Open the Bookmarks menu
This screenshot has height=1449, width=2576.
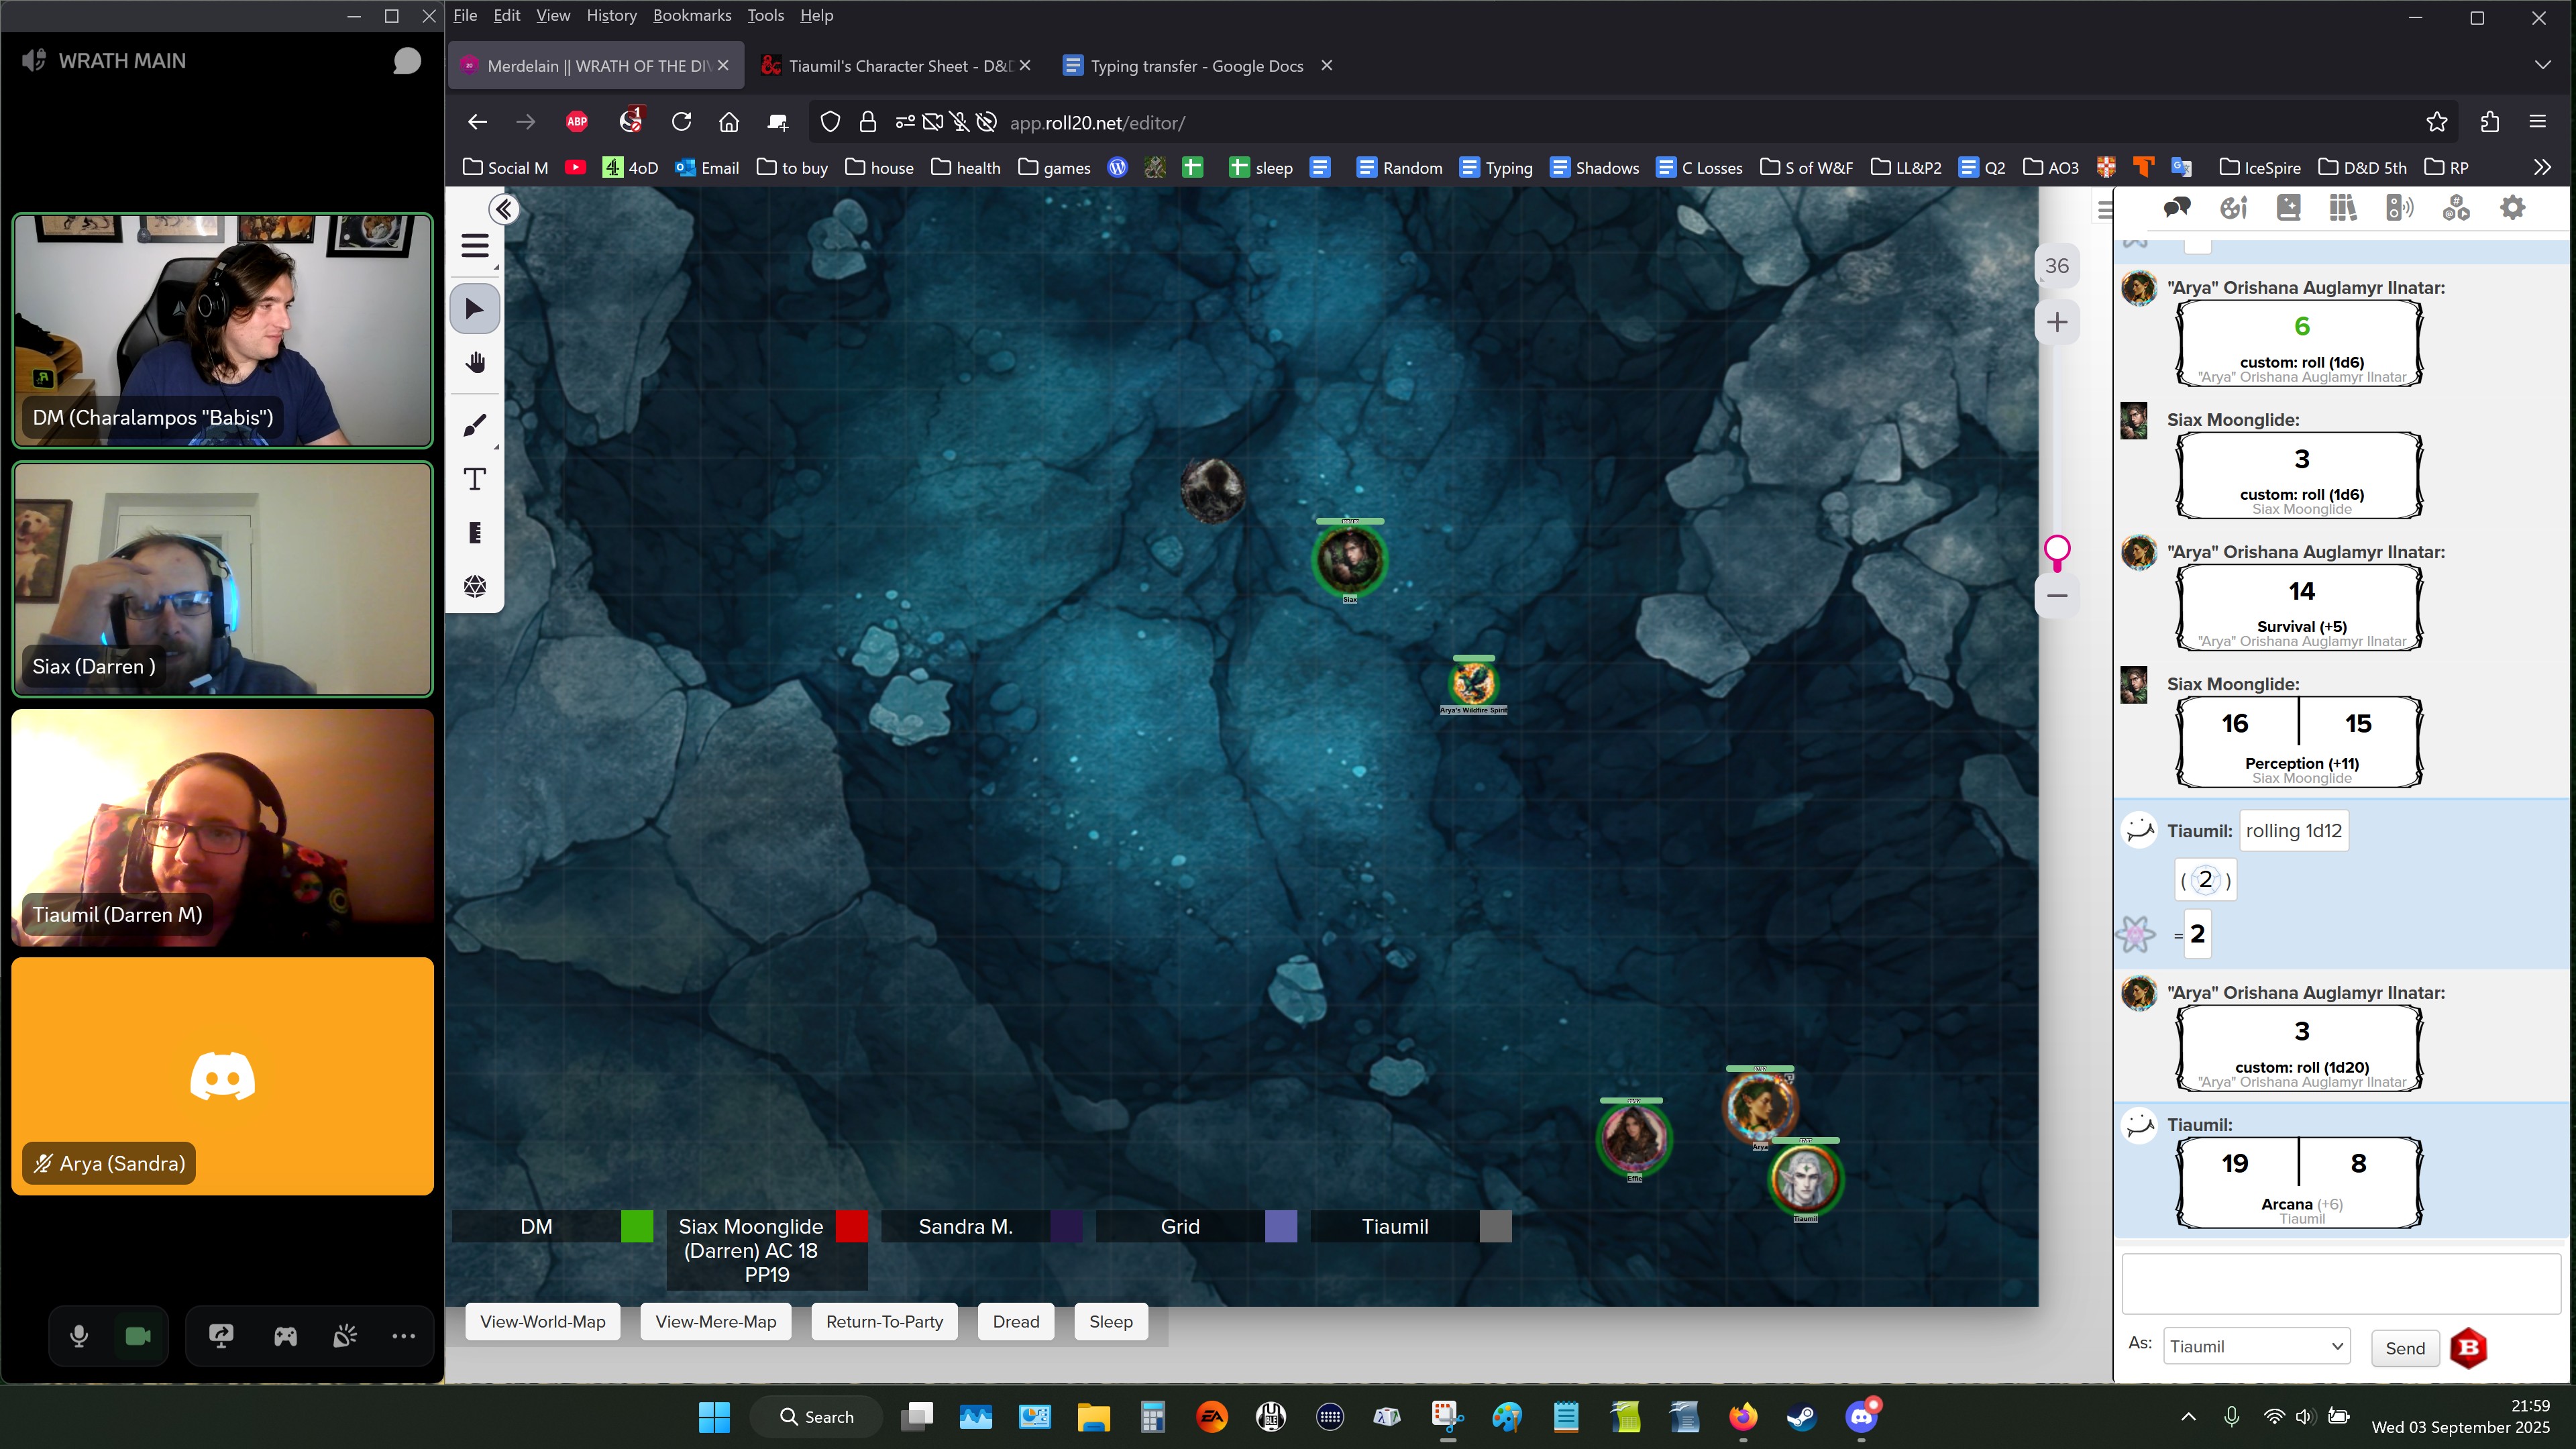[691, 15]
